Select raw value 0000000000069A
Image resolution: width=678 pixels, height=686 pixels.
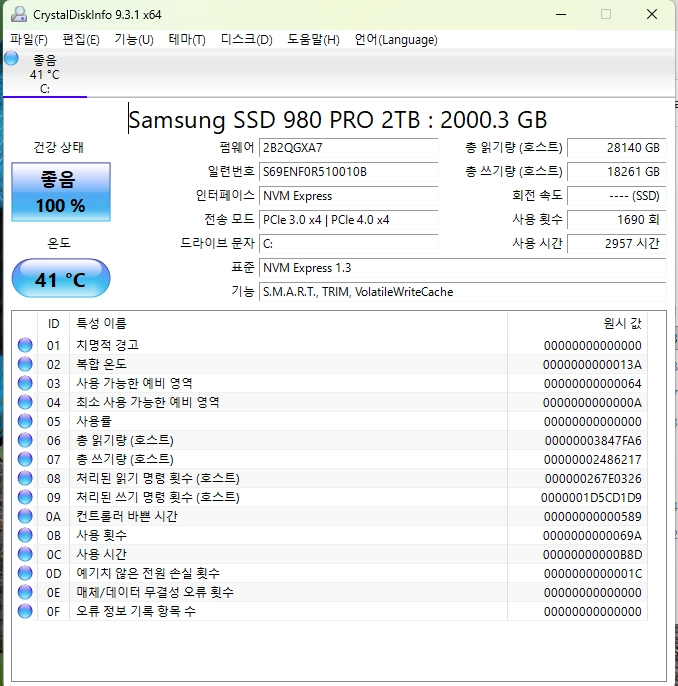592,536
